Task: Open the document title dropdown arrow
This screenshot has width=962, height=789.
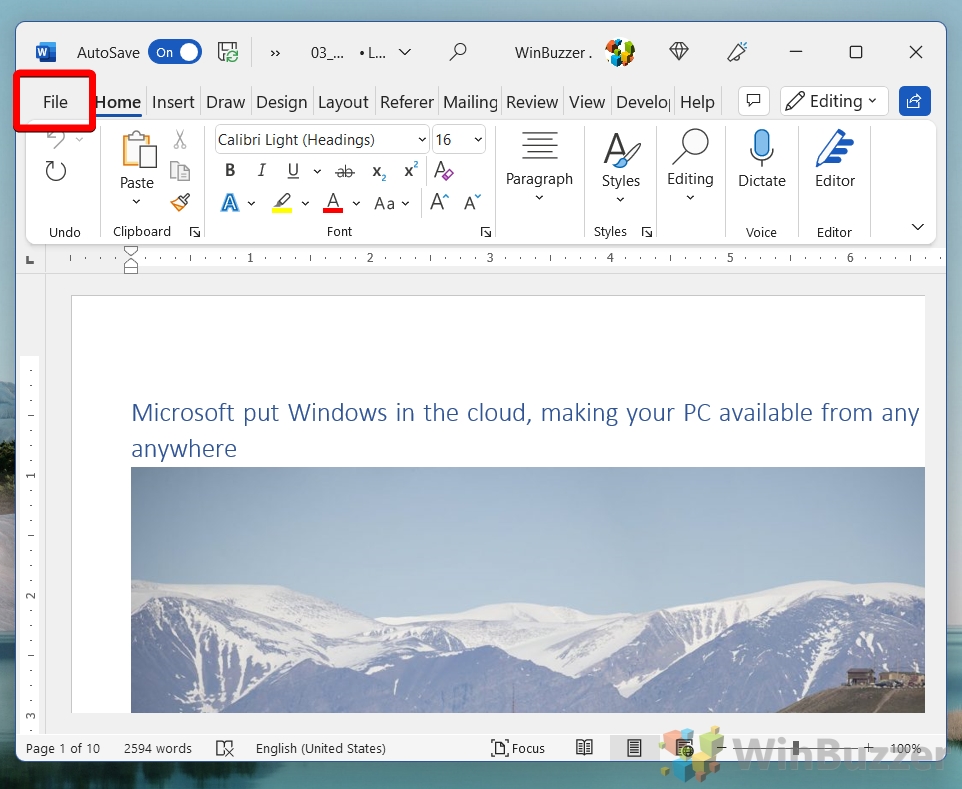Action: tap(405, 52)
